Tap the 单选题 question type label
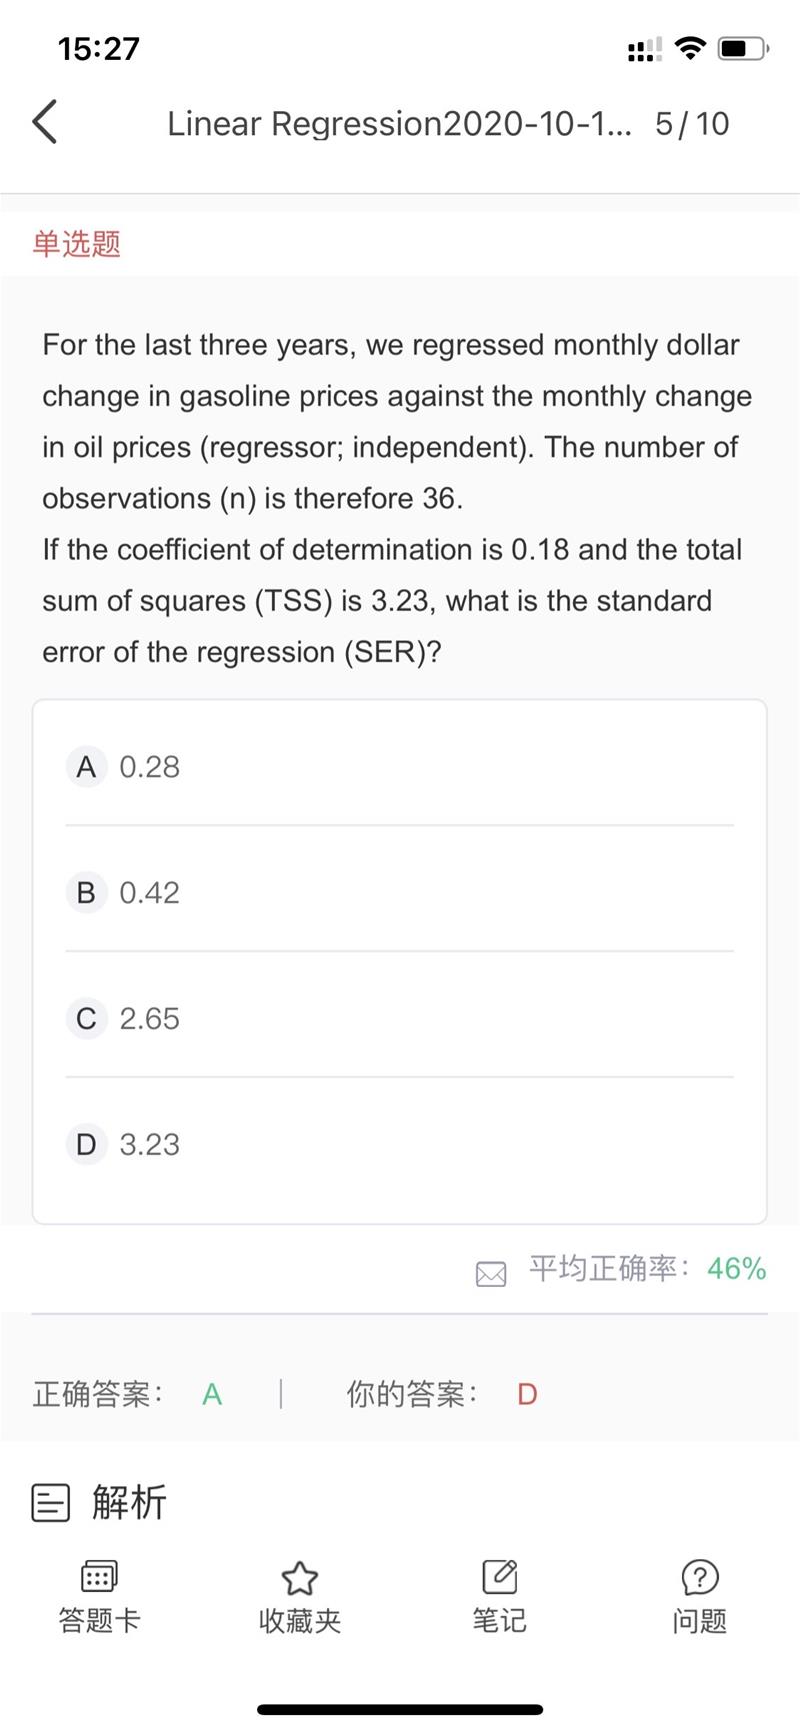Screen dimensions: 800x1732 pos(77,244)
